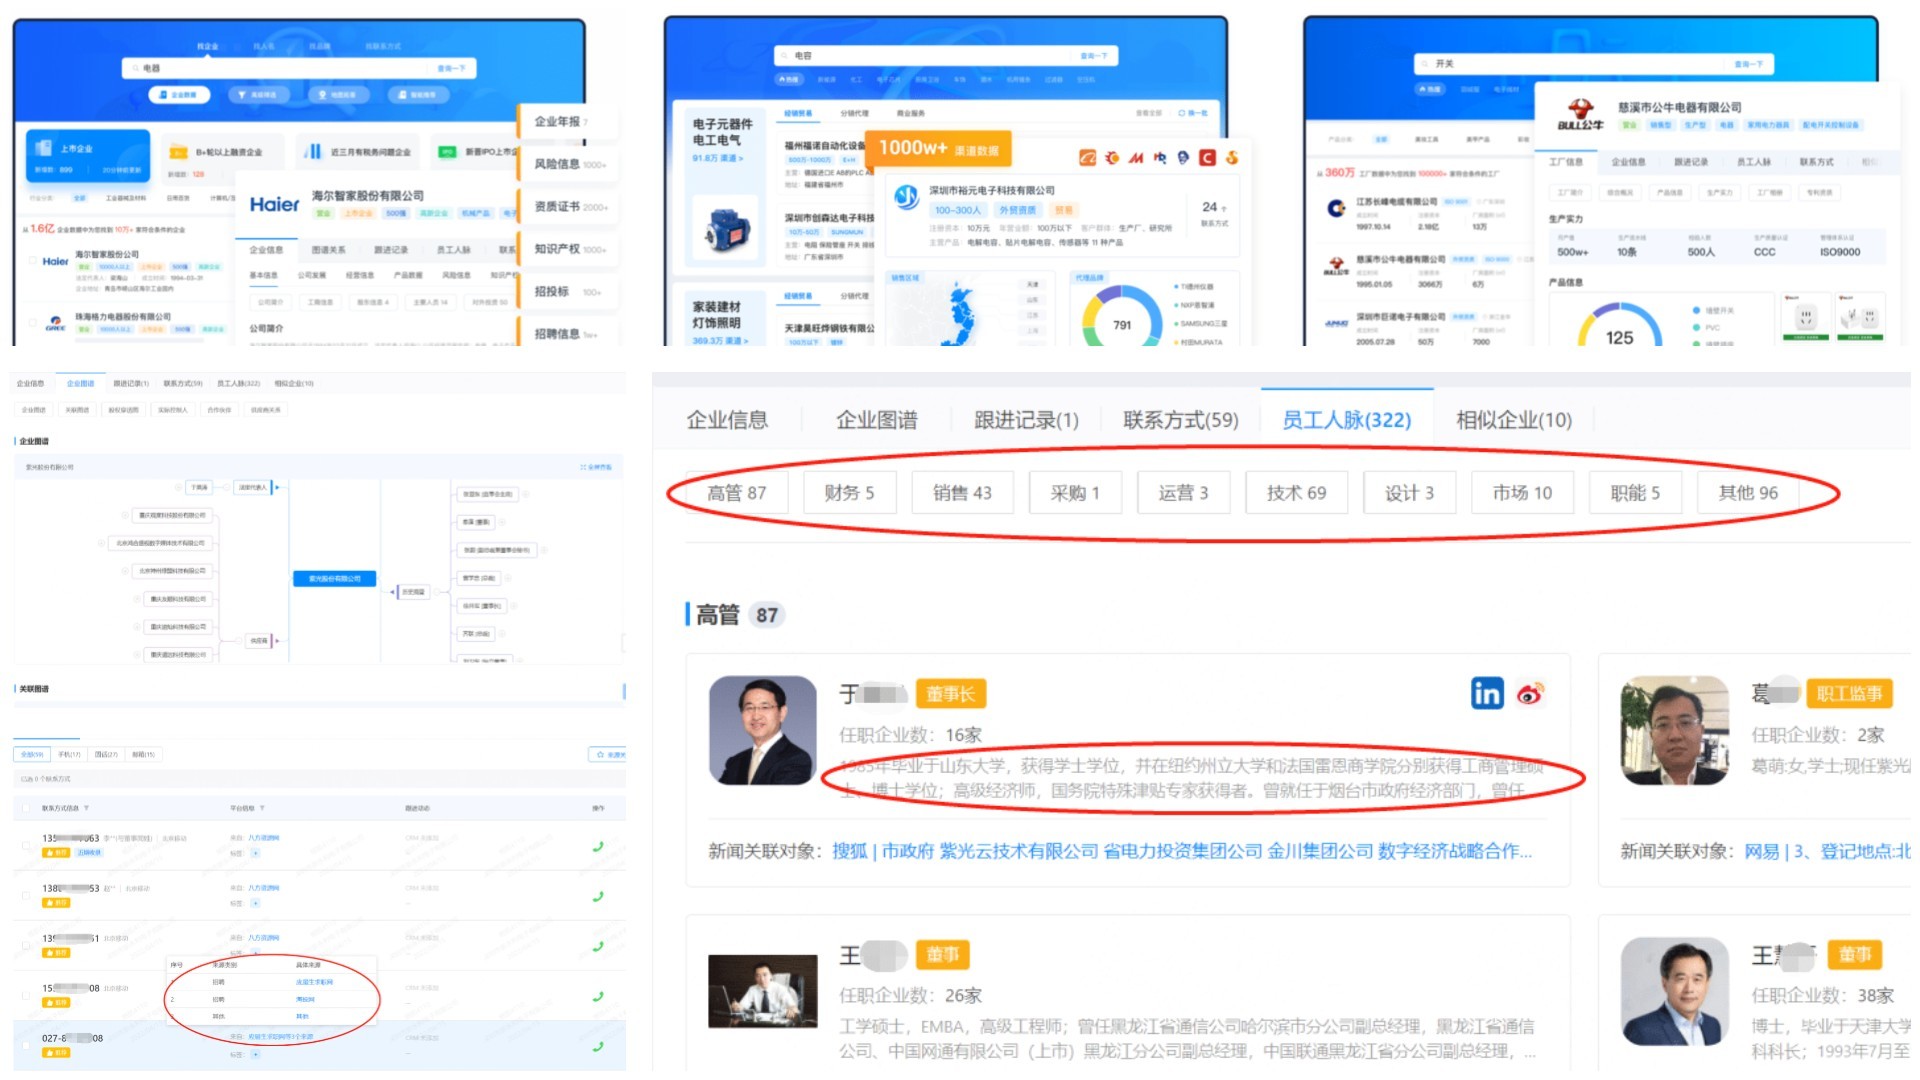This screenshot has width=1920, height=1080.
Task: Click green call icon in 027 landline row
Action: click(598, 1046)
